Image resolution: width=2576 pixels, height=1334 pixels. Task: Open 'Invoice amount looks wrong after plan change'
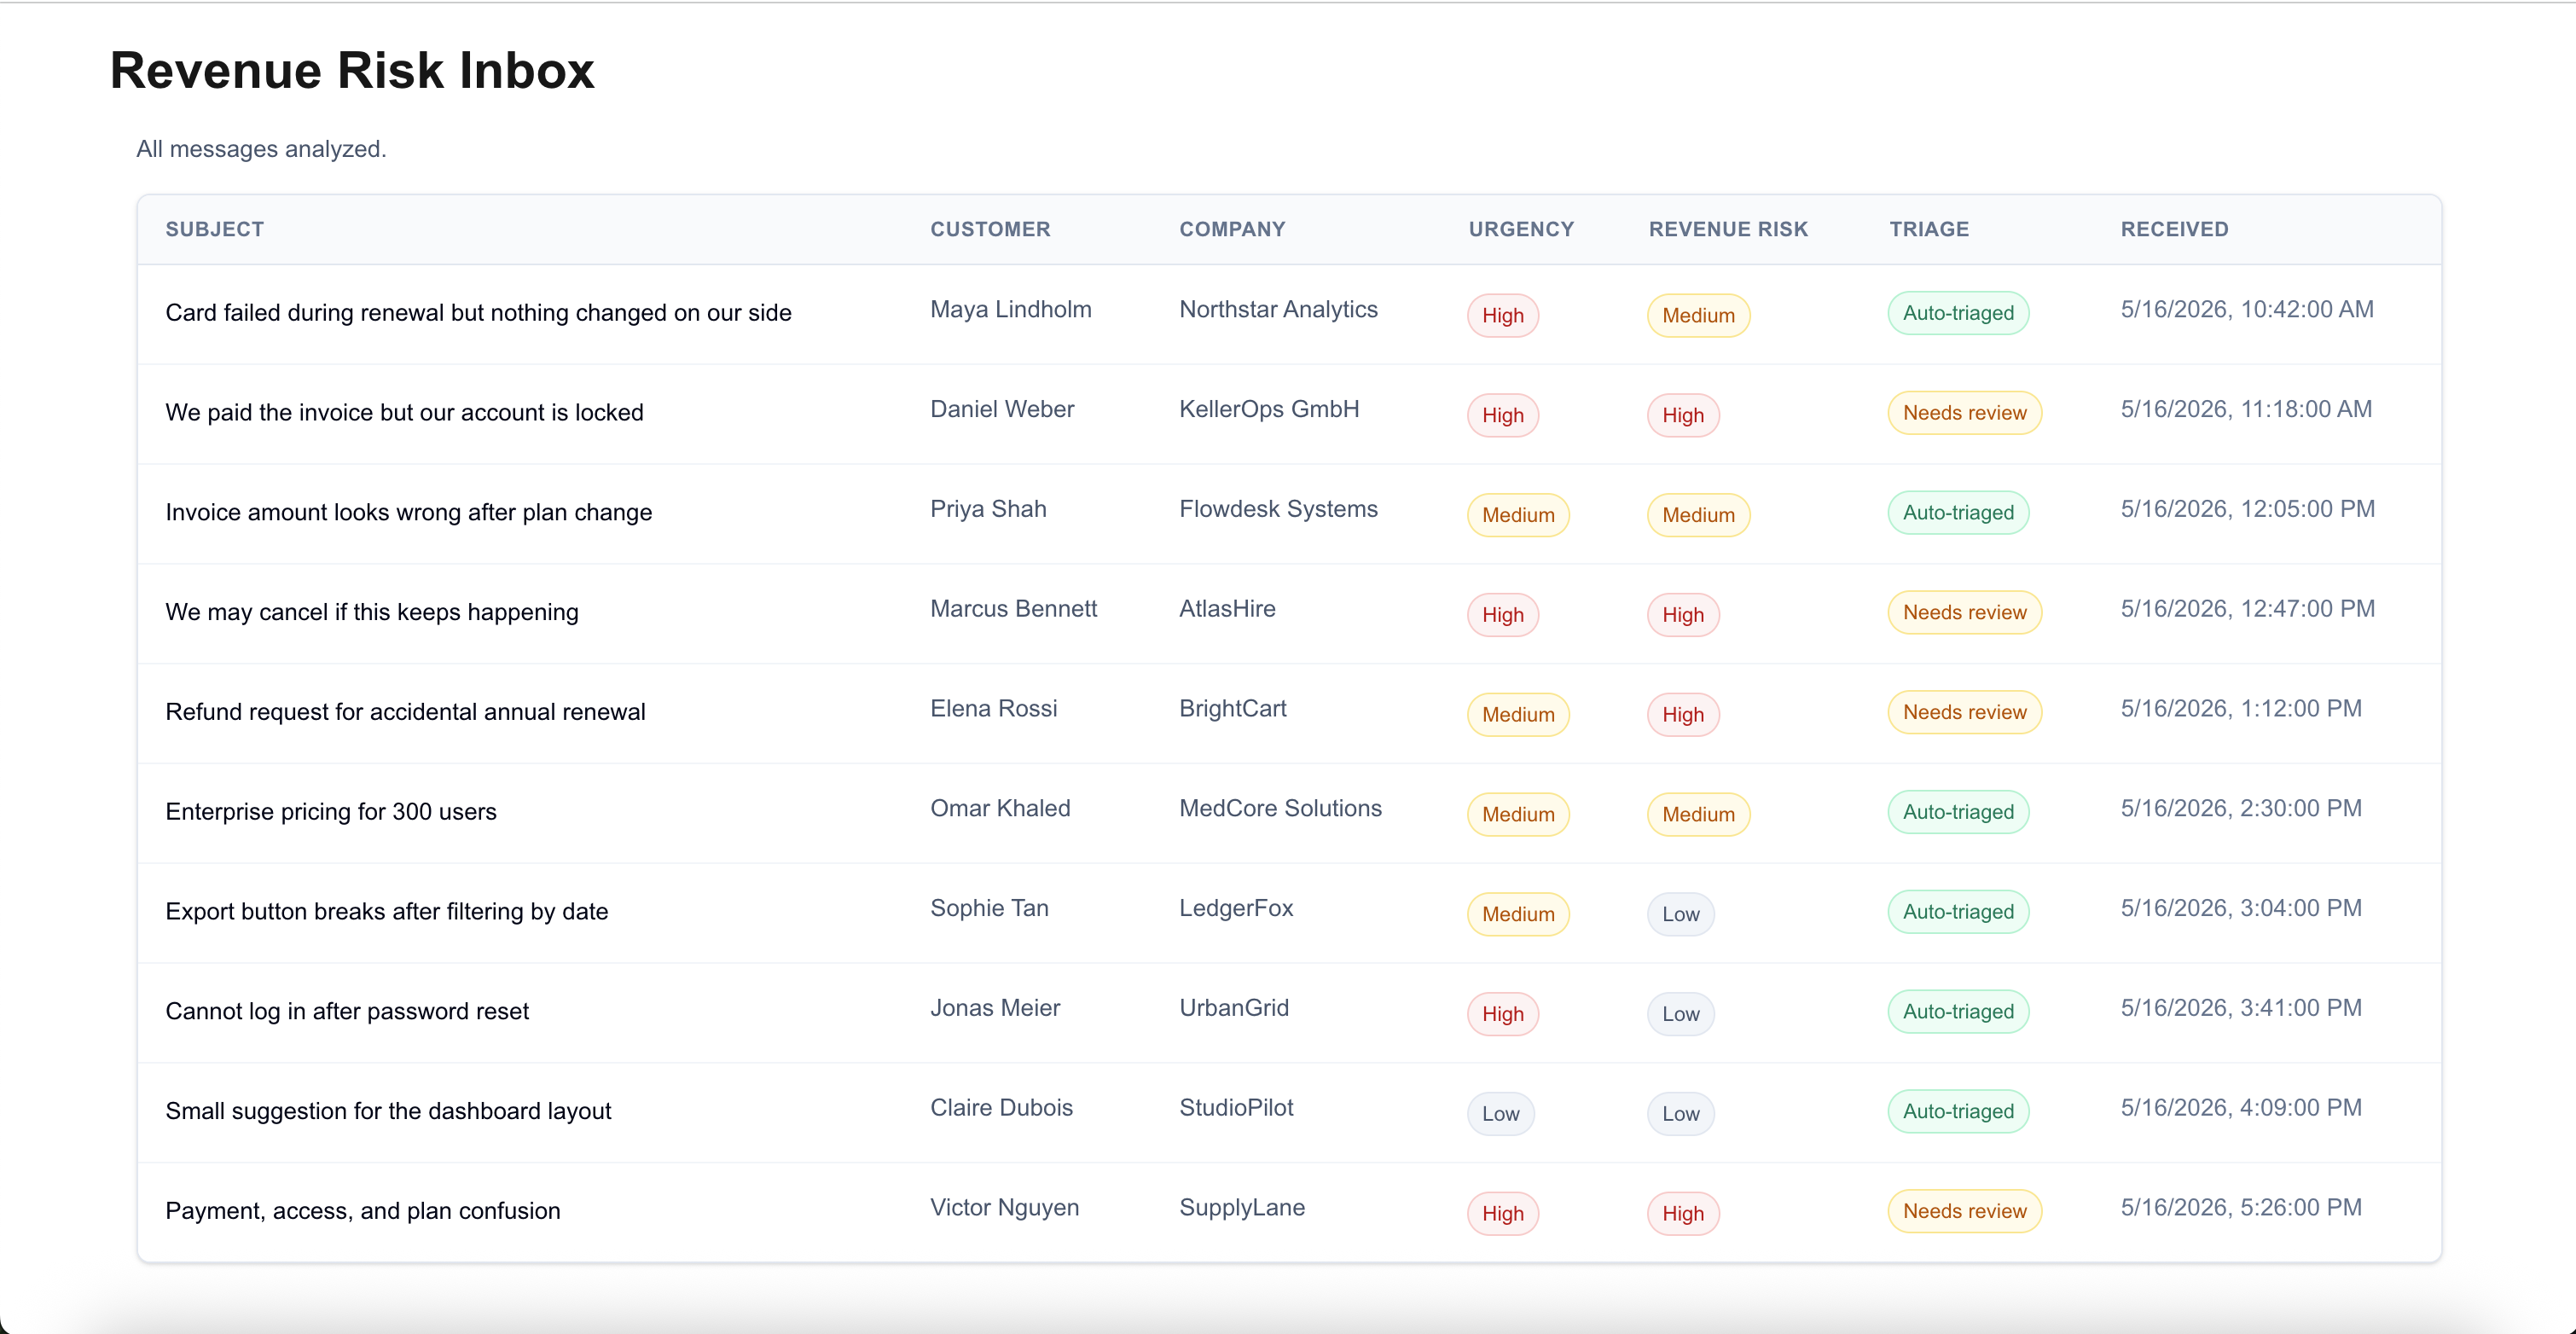coord(408,513)
